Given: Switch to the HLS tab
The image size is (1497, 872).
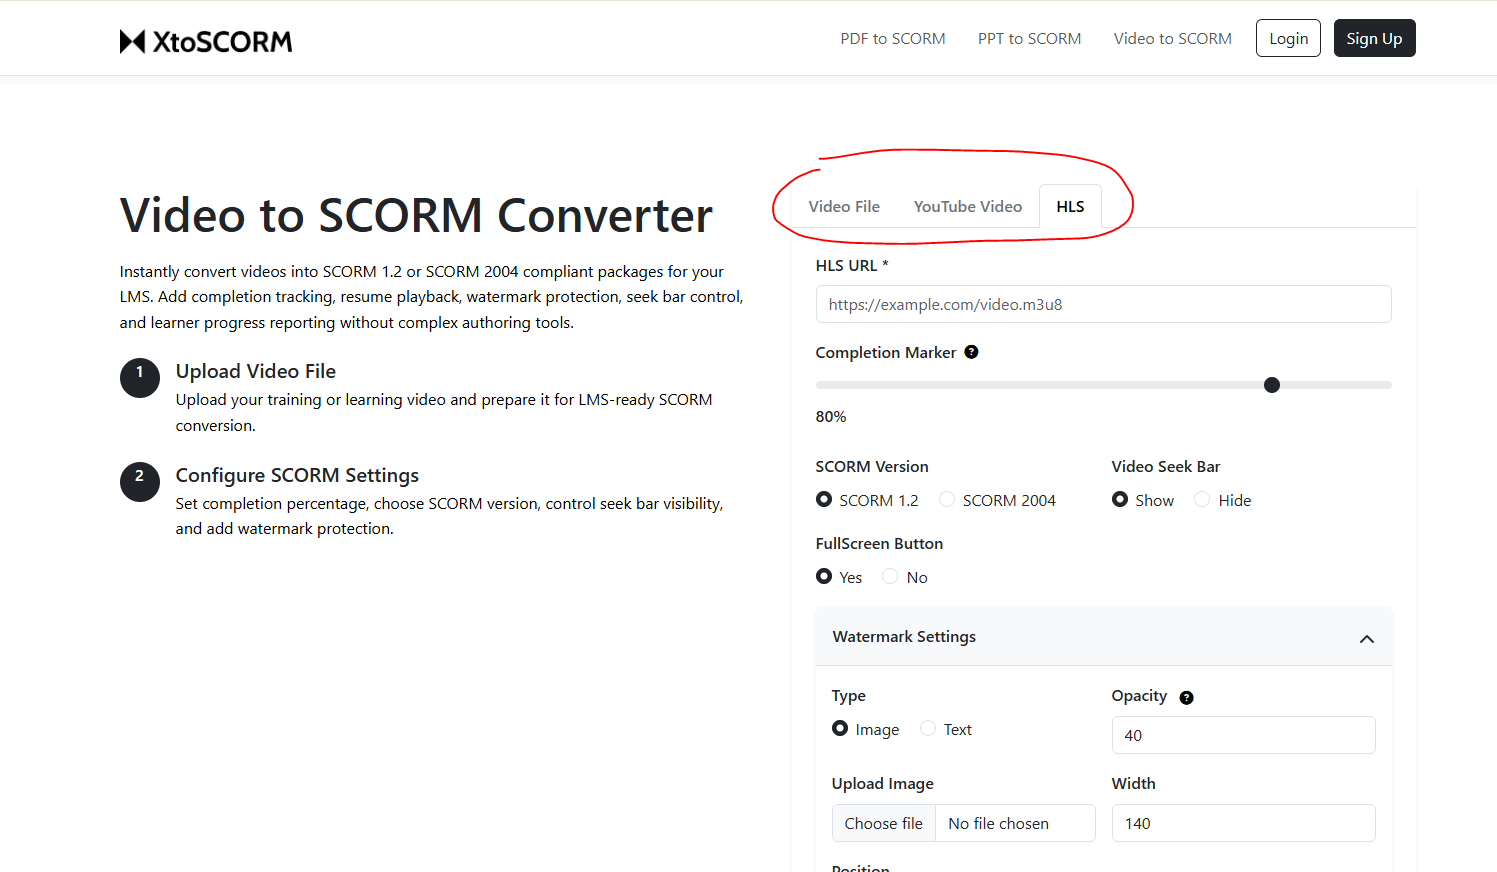Looking at the screenshot, I should tap(1070, 206).
